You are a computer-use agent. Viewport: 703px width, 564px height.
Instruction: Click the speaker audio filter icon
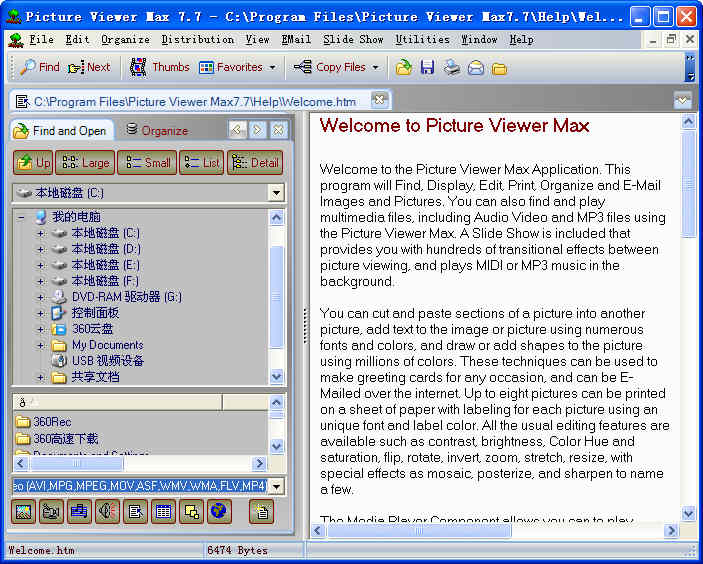[107, 512]
